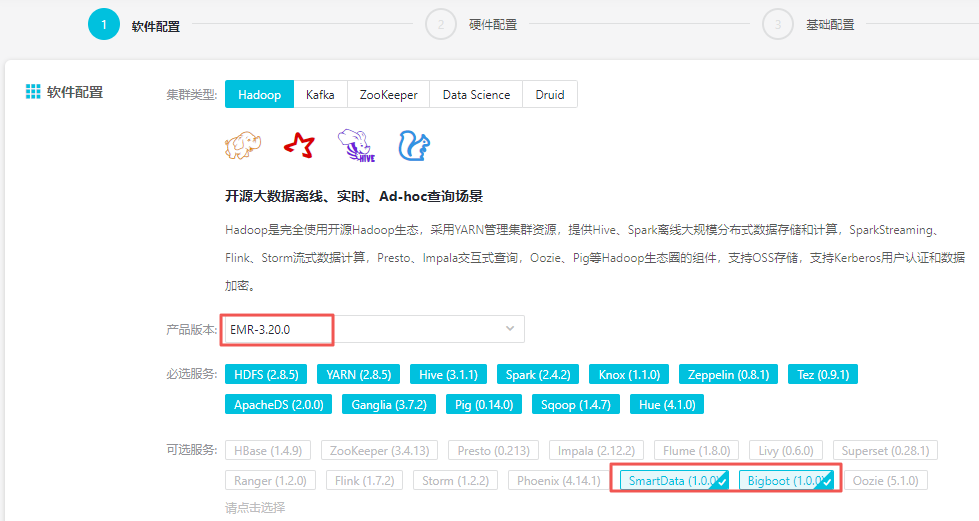Image resolution: width=979 pixels, height=521 pixels.
Task: Click the Pig (0.14.0) required service
Action: (484, 404)
